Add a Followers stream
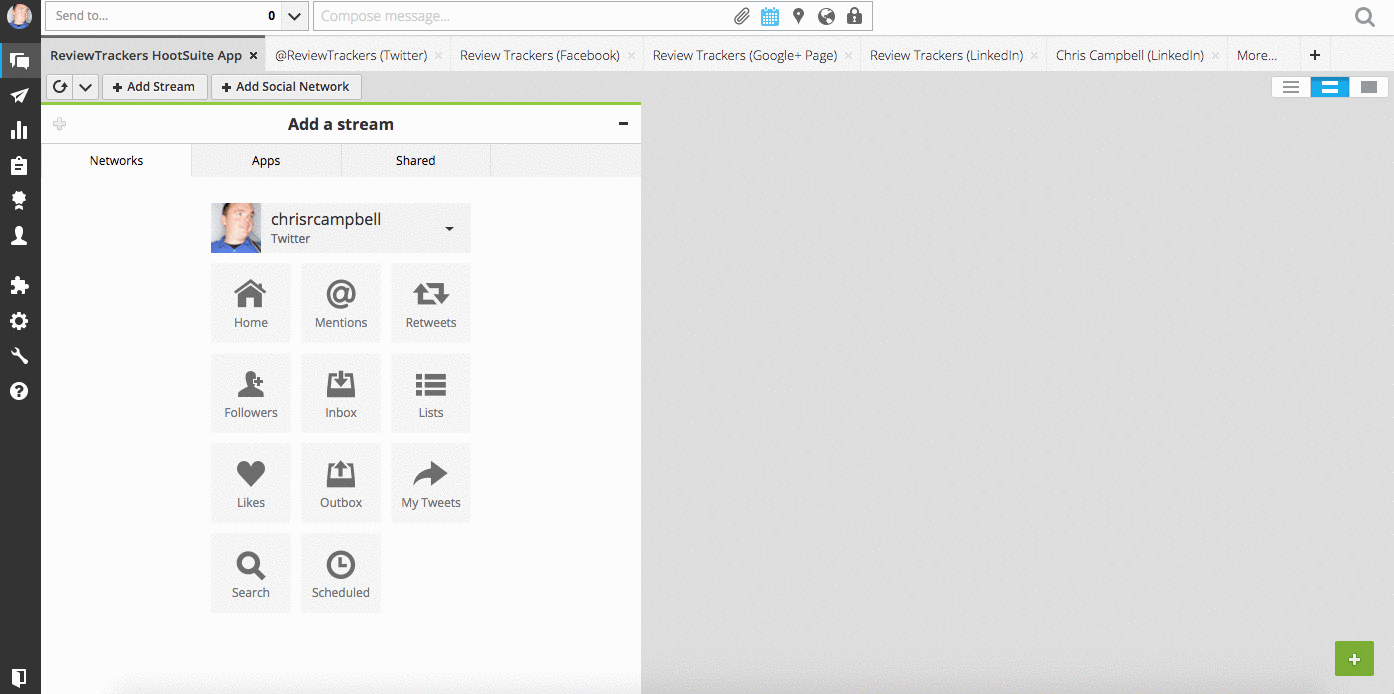Image resolution: width=1394 pixels, height=694 pixels. (251, 393)
